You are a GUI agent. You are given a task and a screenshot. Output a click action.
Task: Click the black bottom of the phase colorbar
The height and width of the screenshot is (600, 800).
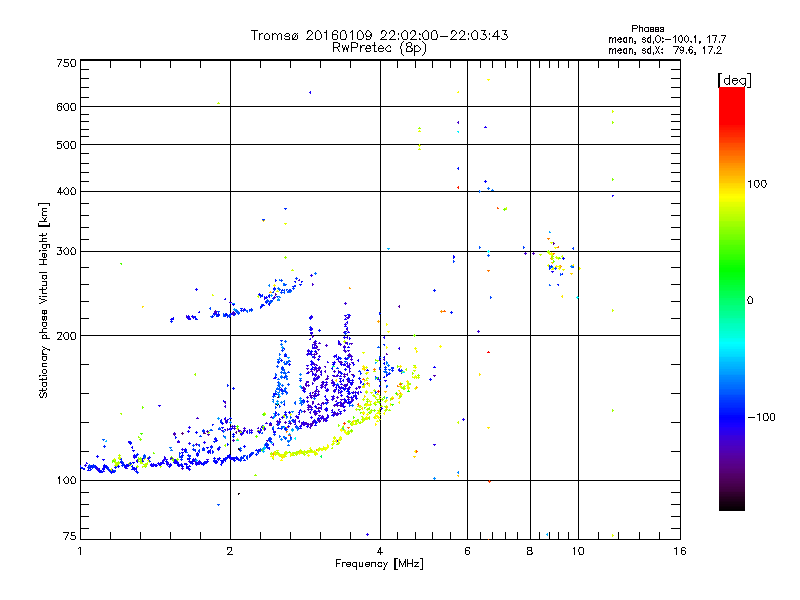coord(732,503)
